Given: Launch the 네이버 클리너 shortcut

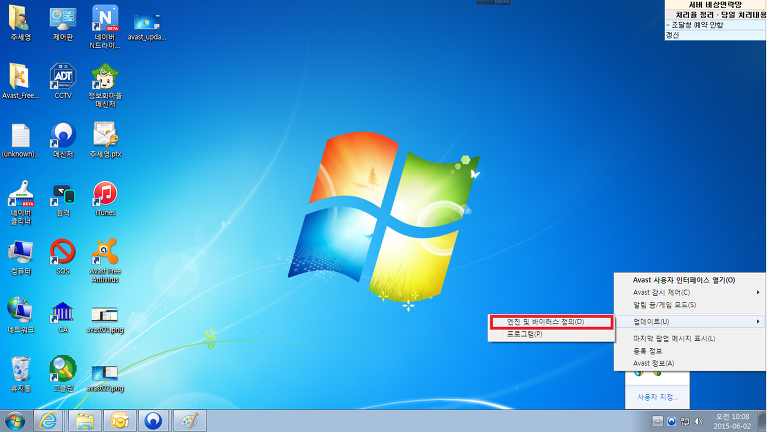Looking at the screenshot, I should pyautogui.click(x=21, y=203).
